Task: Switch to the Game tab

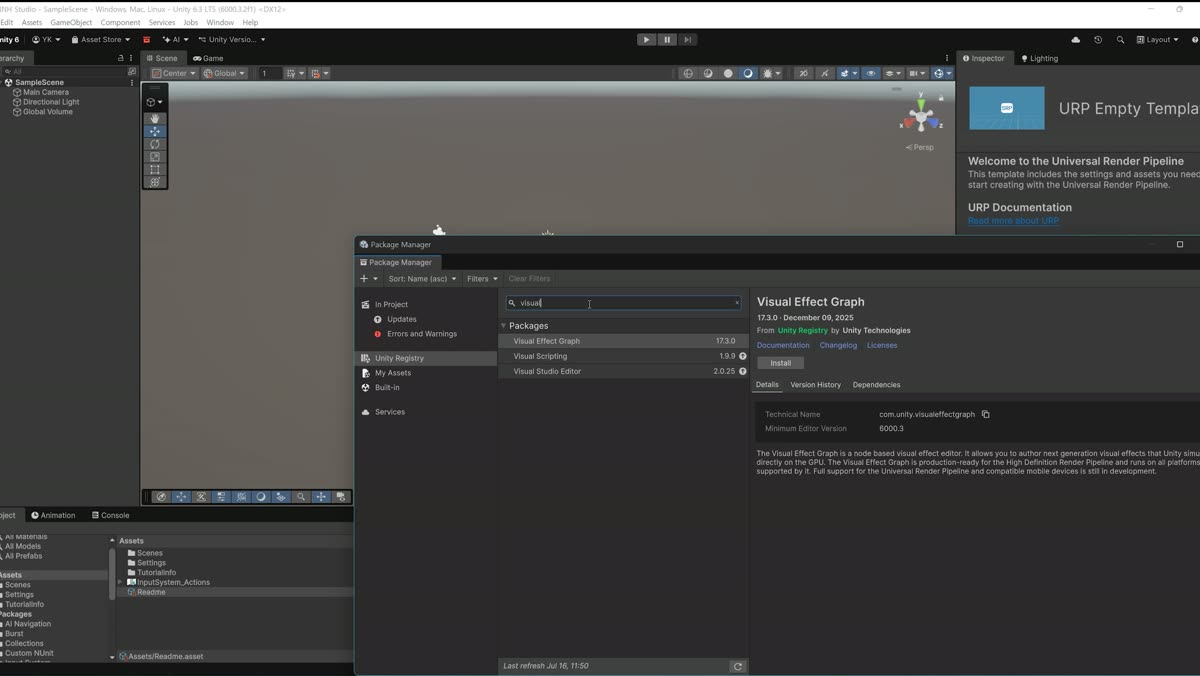Action: (209, 58)
